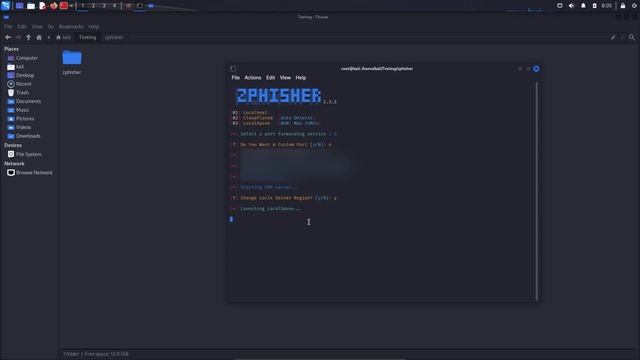Open the Kali applications menu
The height and width of the screenshot is (360, 640).
pyautogui.click(x=5, y=6)
